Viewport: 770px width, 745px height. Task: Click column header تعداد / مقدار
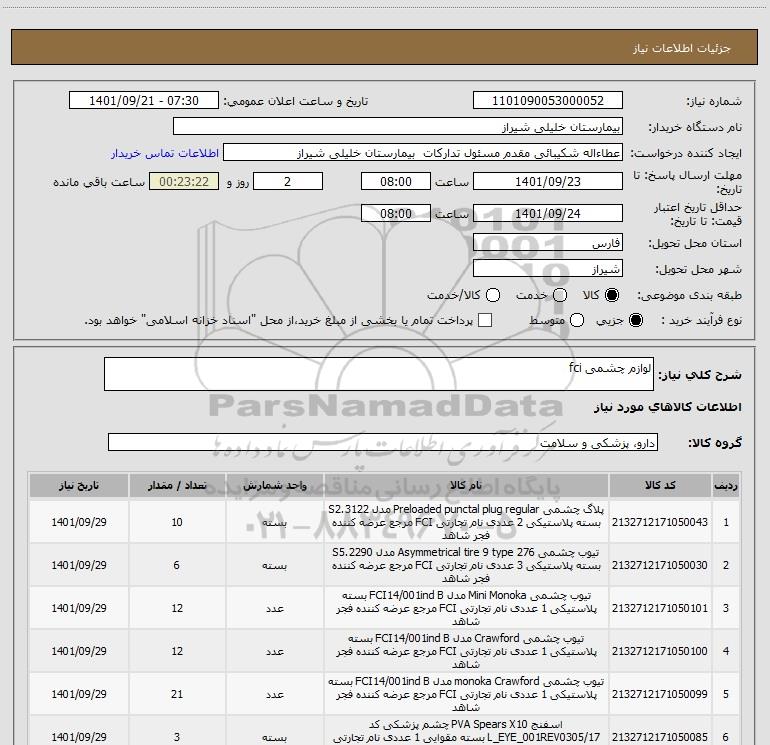pos(177,485)
